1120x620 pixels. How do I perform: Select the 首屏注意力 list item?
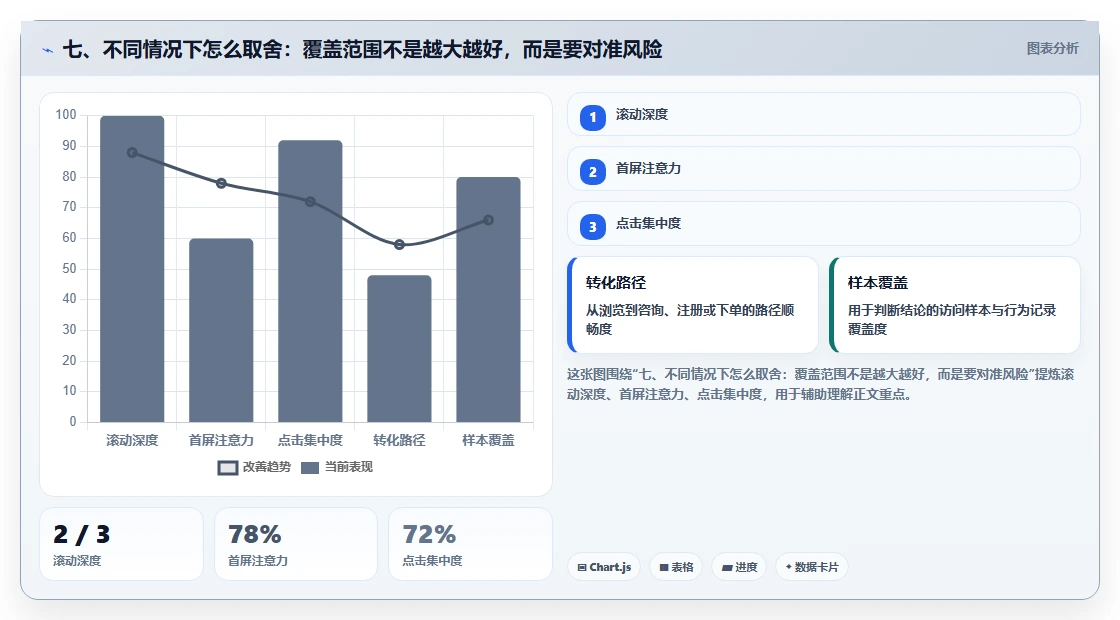[824, 169]
